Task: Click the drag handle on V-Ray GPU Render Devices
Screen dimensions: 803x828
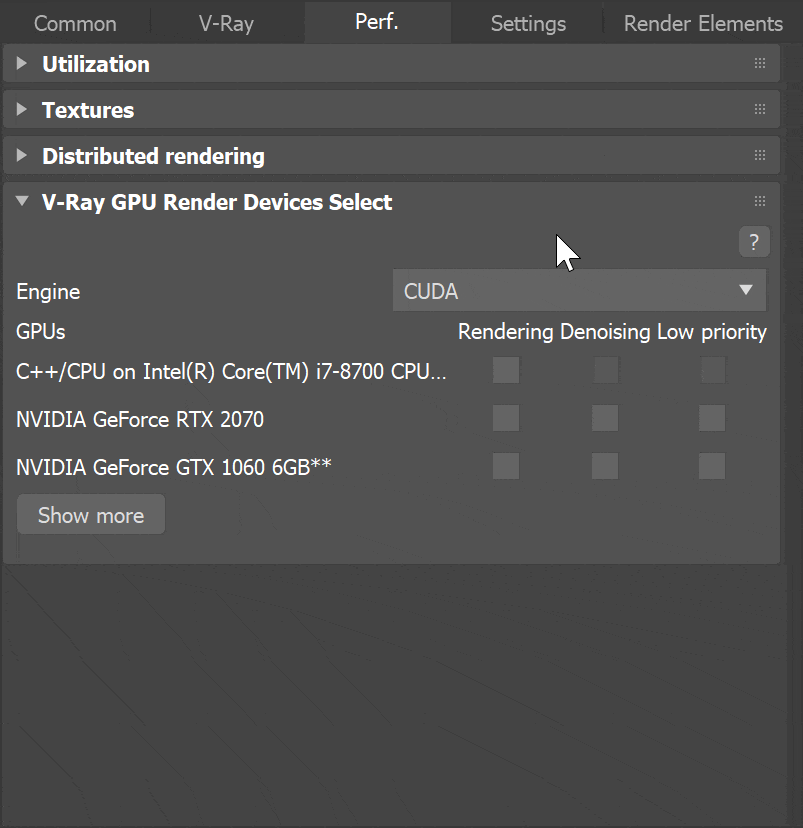Action: pos(760,200)
